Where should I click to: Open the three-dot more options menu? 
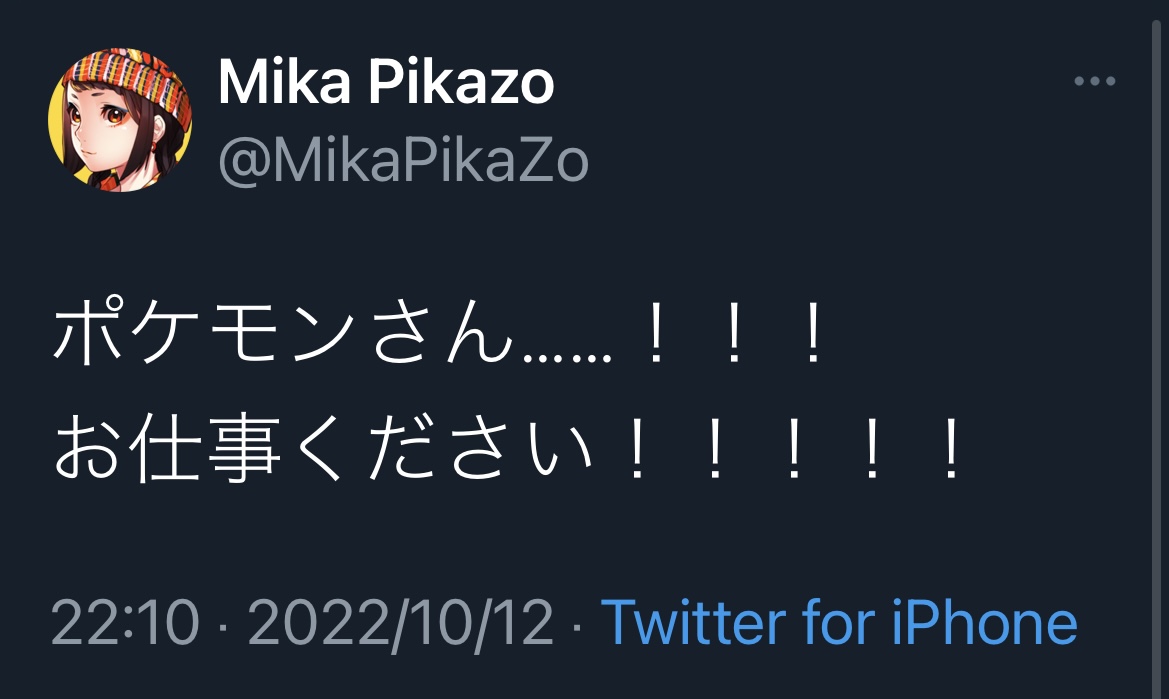[1094, 82]
